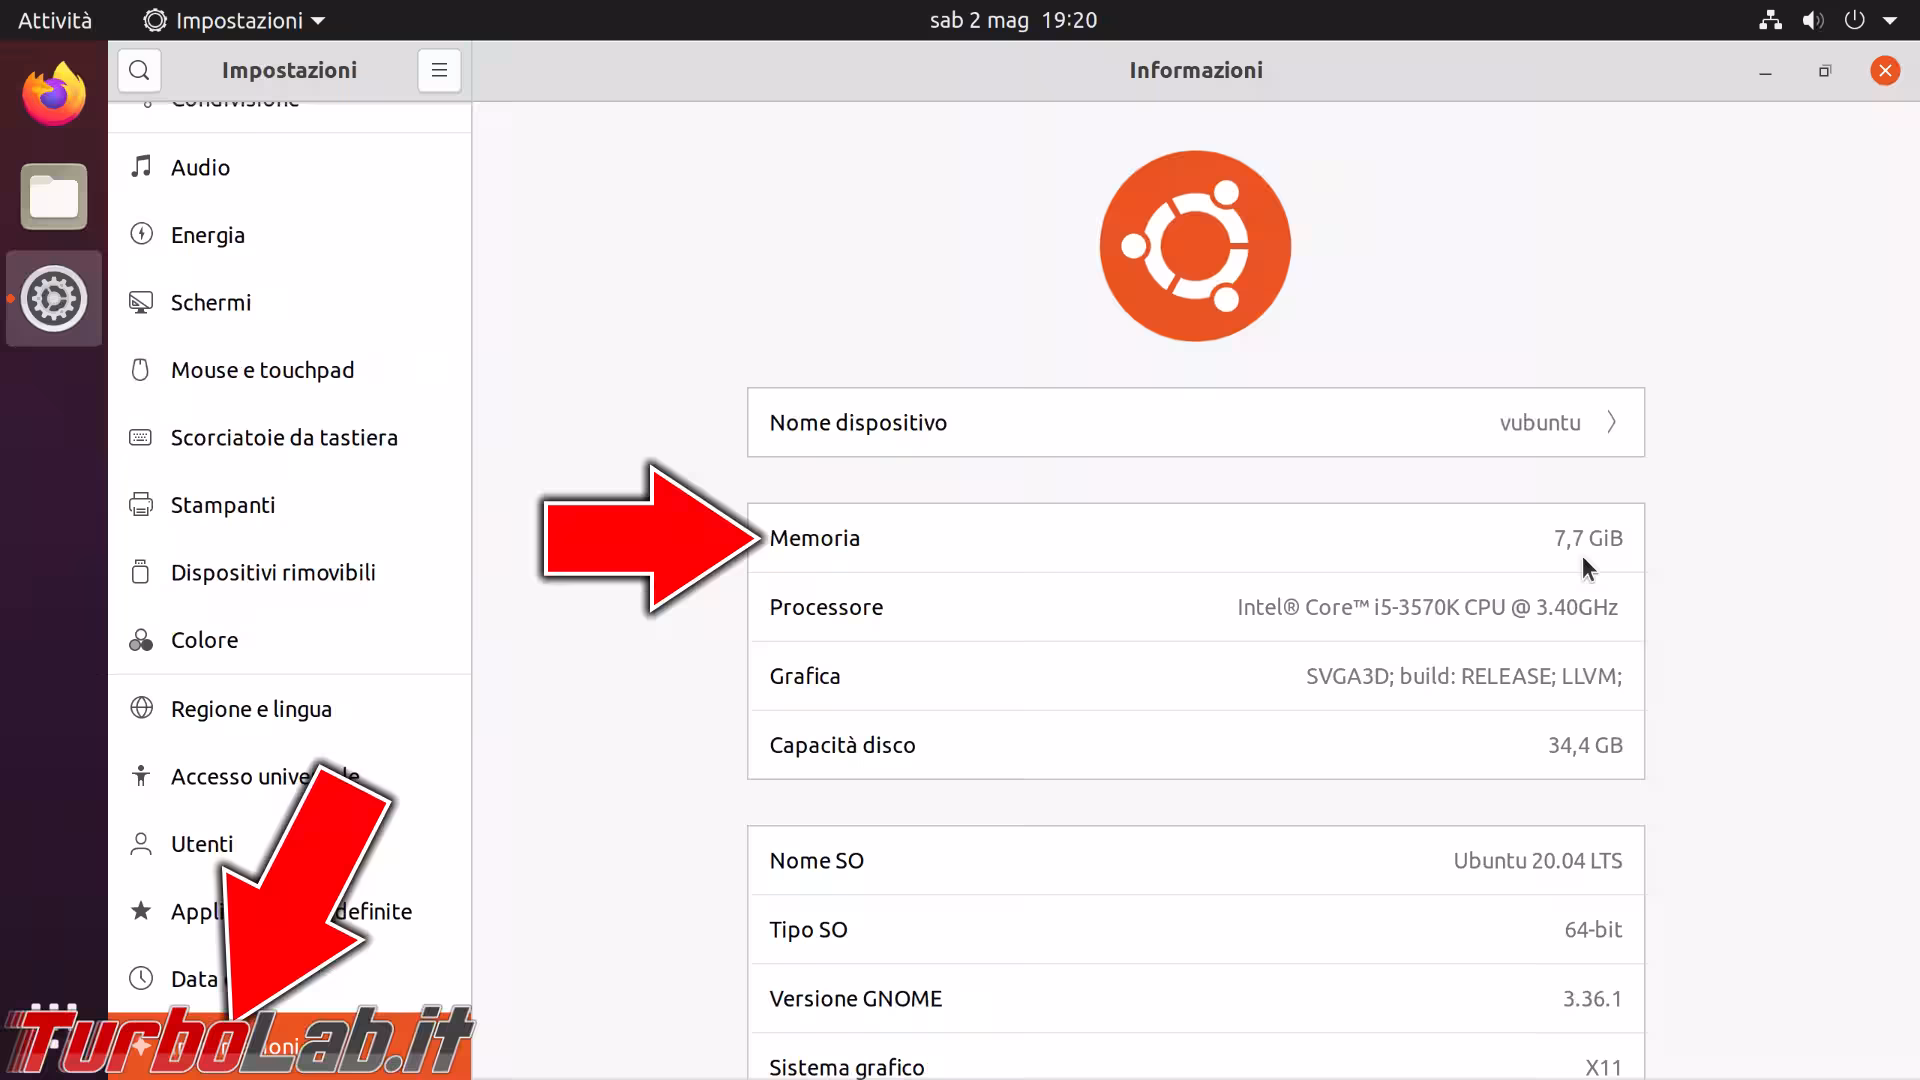
Task: Open the hamburger menu in Settings sidebar
Action: tap(439, 70)
